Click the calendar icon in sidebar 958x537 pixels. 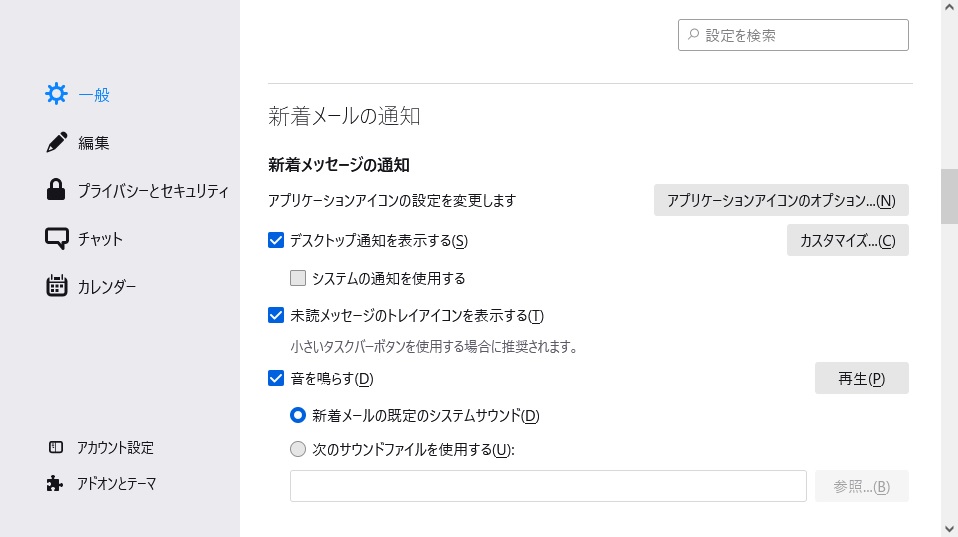point(57,287)
